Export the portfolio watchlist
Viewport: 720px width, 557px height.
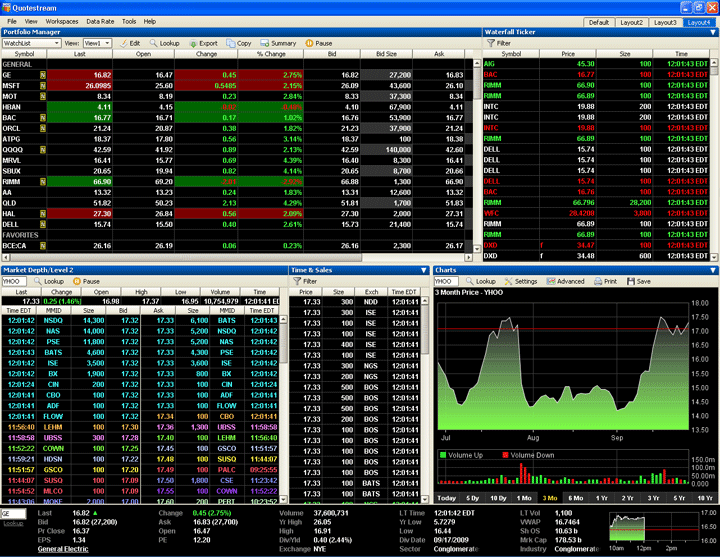click(x=203, y=43)
